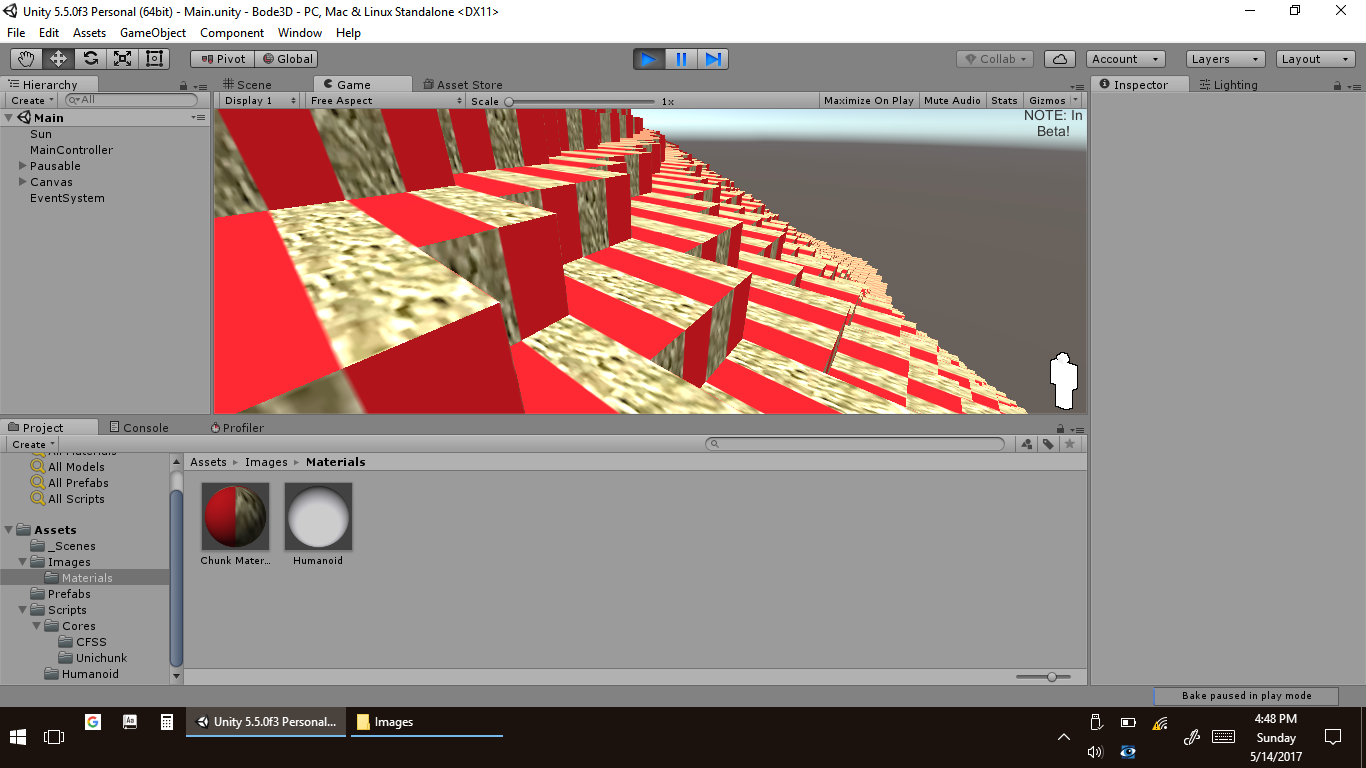1366x768 pixels.
Task: Select the Rect transform tool
Action: (x=154, y=59)
